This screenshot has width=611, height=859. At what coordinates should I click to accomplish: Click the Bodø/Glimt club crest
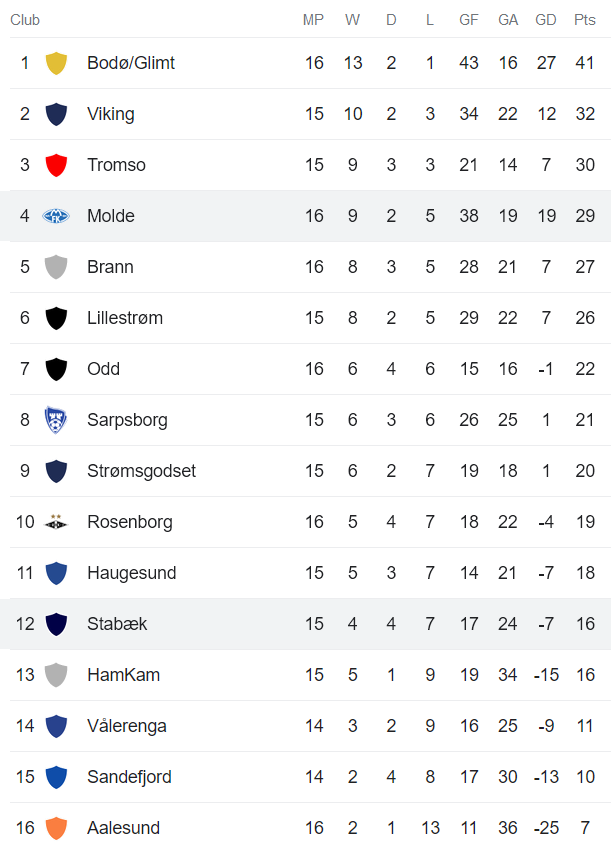59,62
